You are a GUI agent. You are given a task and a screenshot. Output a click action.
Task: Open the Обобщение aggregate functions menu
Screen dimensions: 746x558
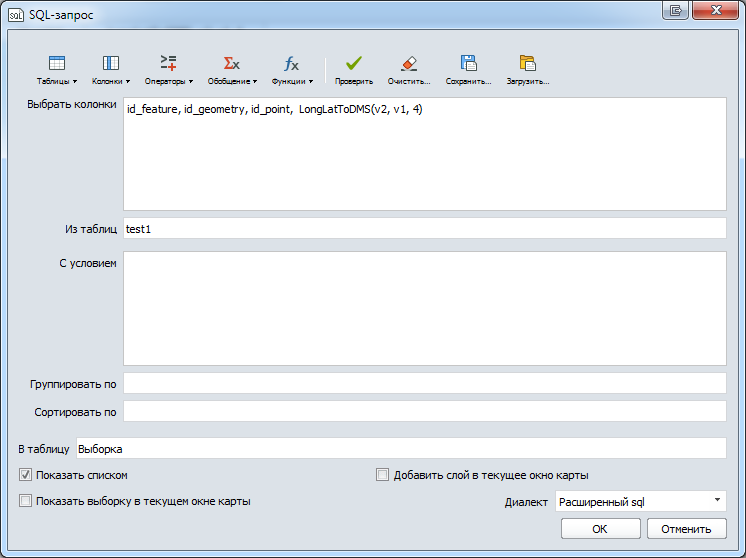(231, 69)
